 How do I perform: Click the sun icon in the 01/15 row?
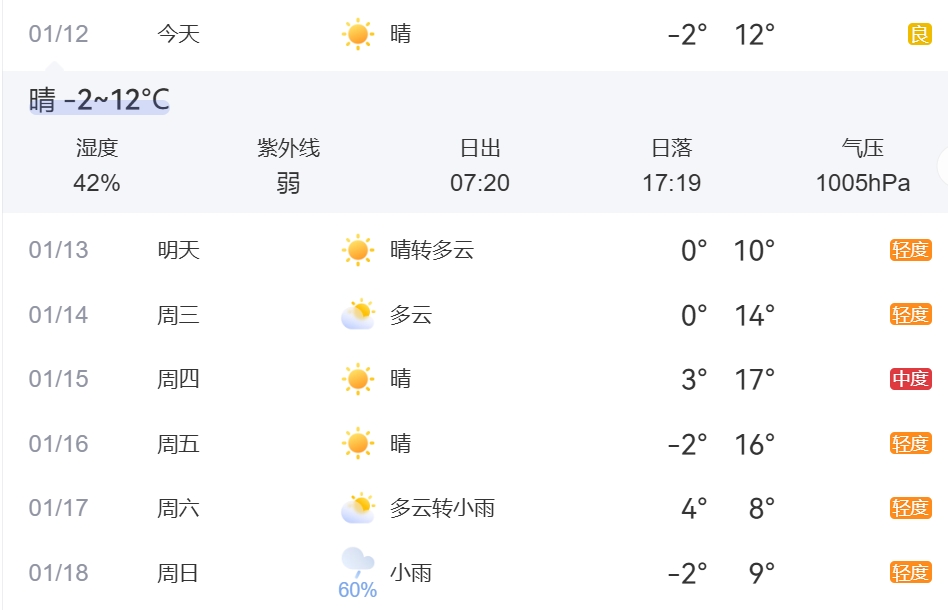[357, 379]
